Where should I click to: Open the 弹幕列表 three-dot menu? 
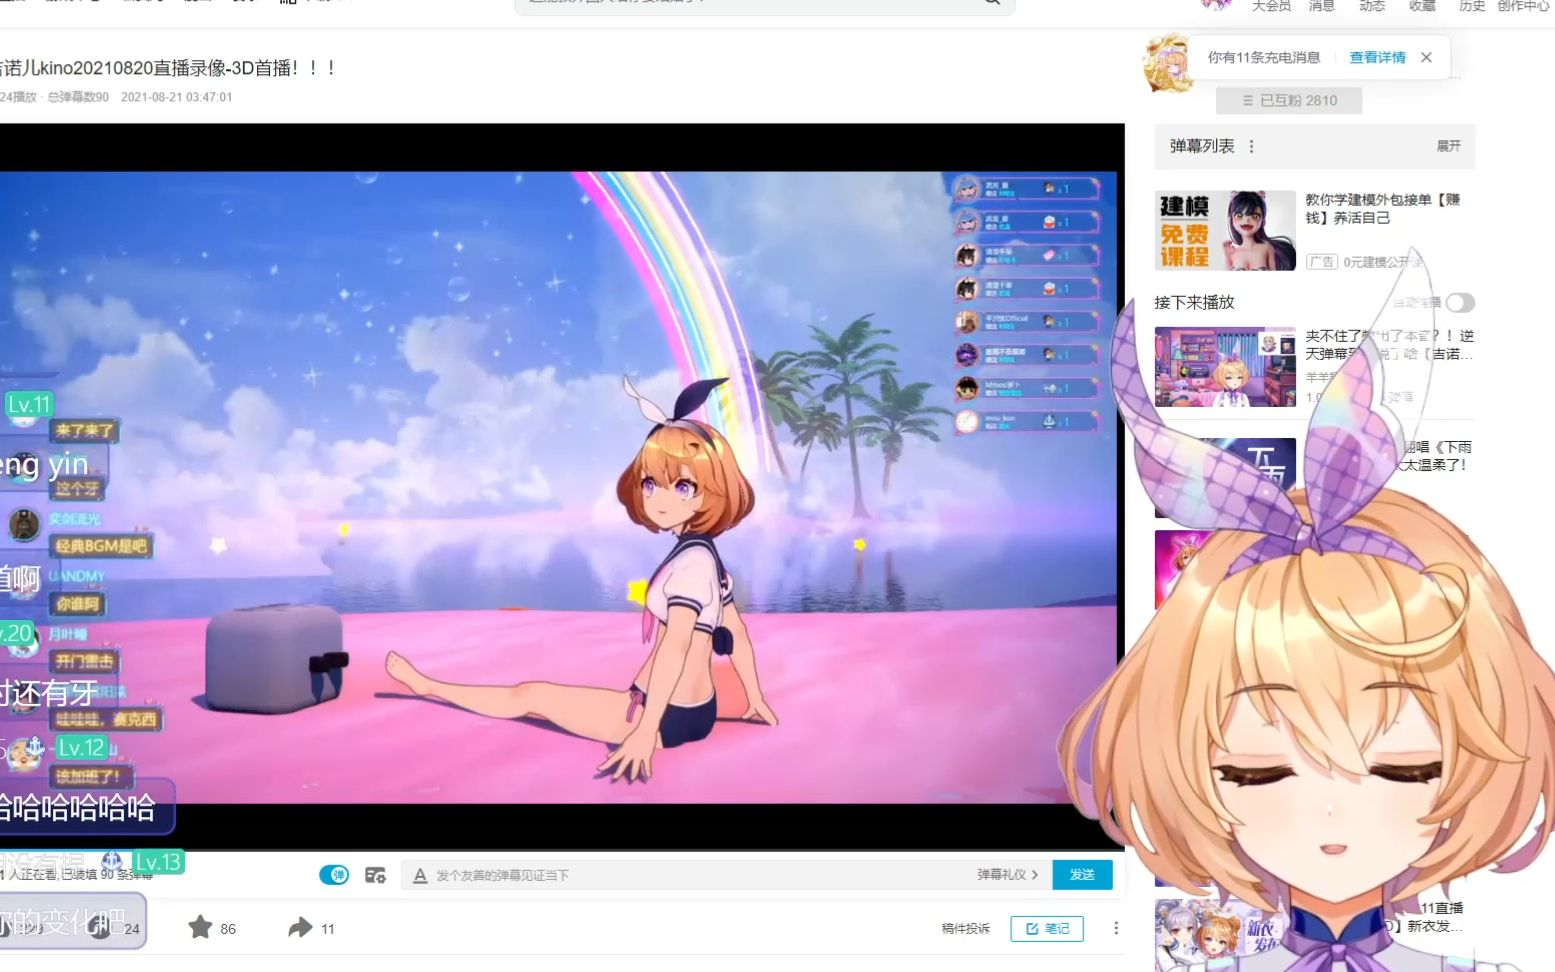[1251, 146]
